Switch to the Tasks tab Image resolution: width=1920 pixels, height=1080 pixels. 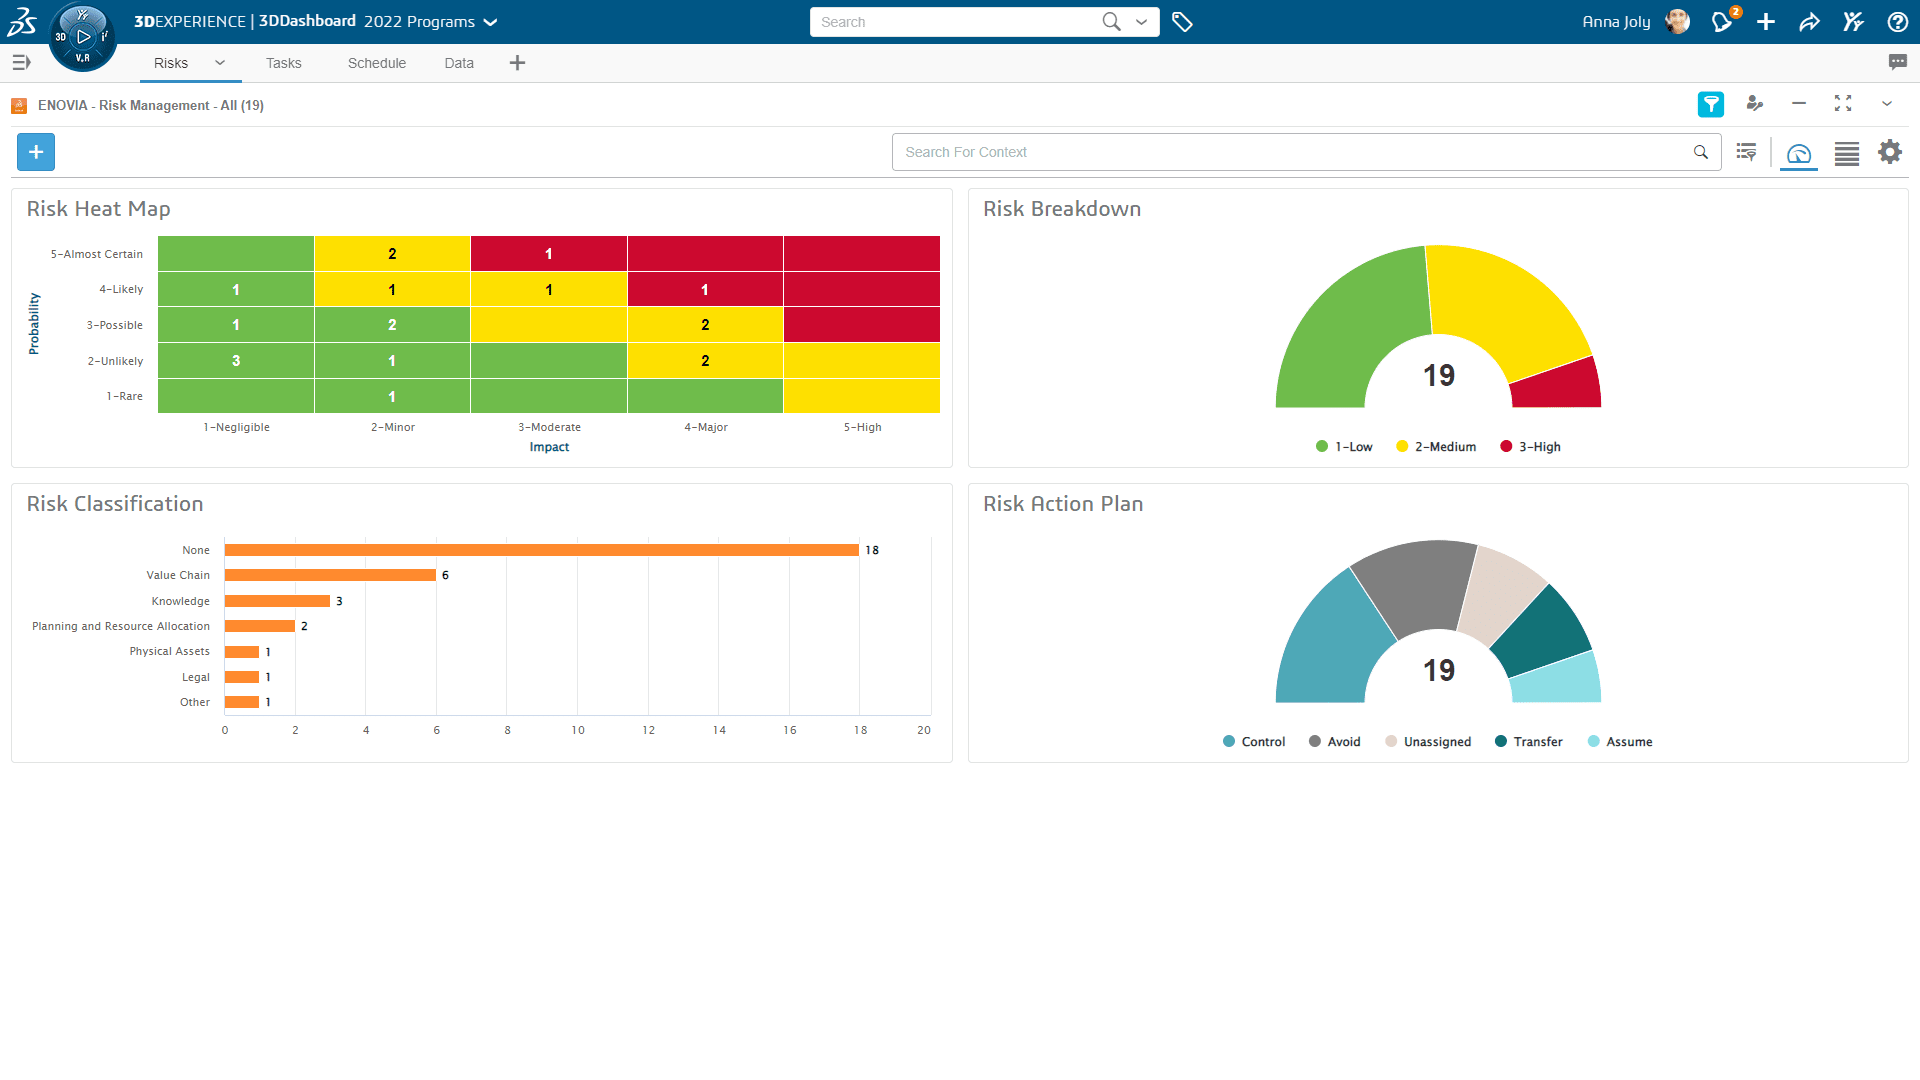pyautogui.click(x=282, y=63)
